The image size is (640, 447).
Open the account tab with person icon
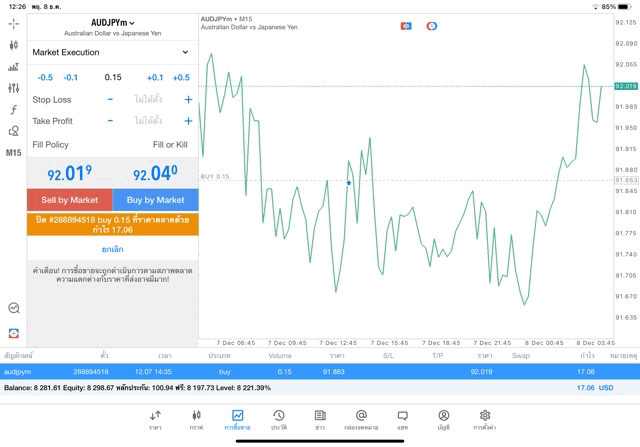444,420
